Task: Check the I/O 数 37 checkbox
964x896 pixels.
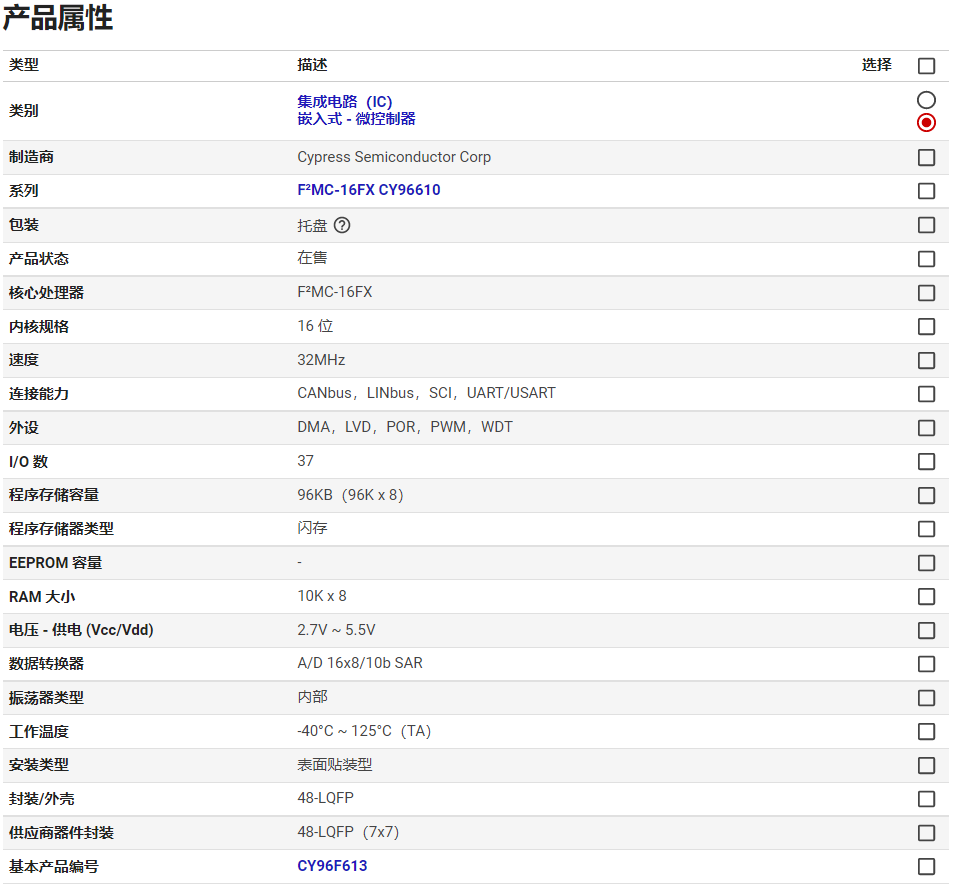Action: (x=926, y=461)
